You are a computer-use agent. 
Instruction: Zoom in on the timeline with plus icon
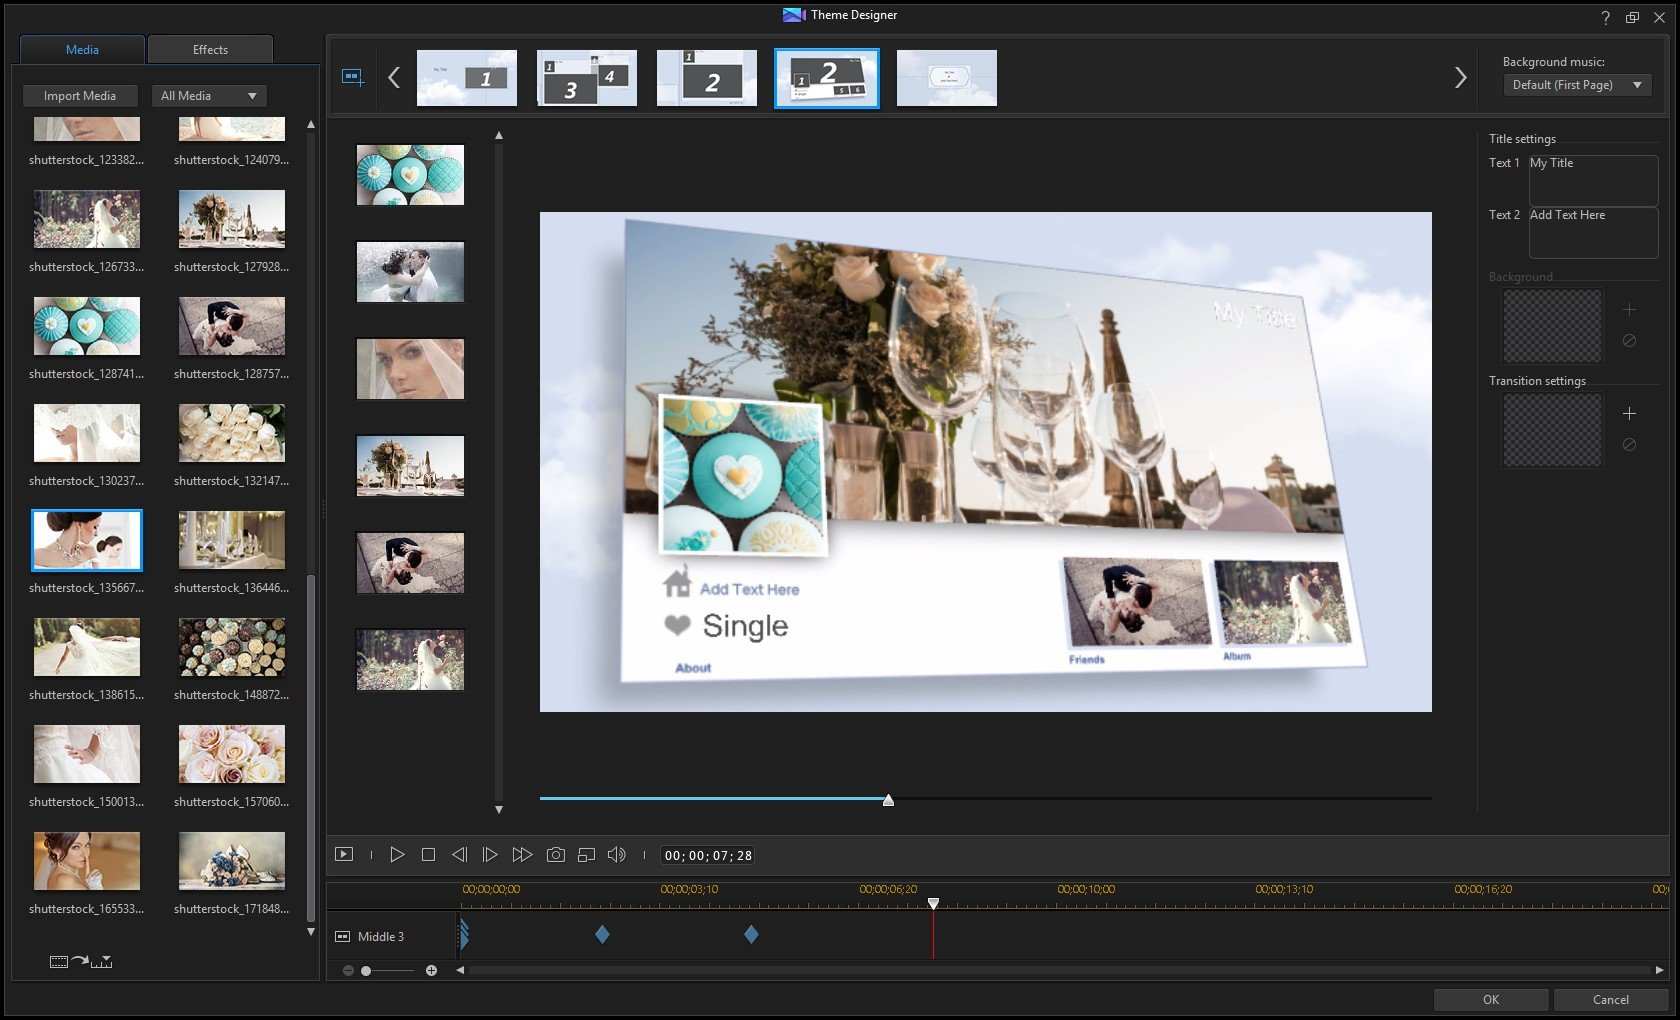[431, 970]
